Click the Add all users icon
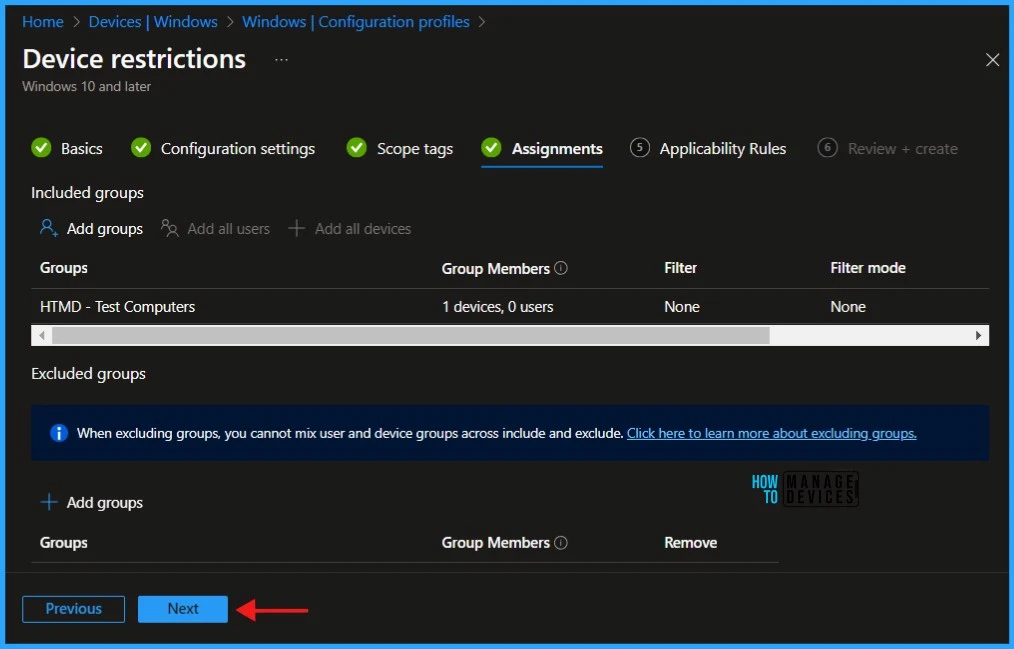Image resolution: width=1014 pixels, height=649 pixels. (169, 228)
